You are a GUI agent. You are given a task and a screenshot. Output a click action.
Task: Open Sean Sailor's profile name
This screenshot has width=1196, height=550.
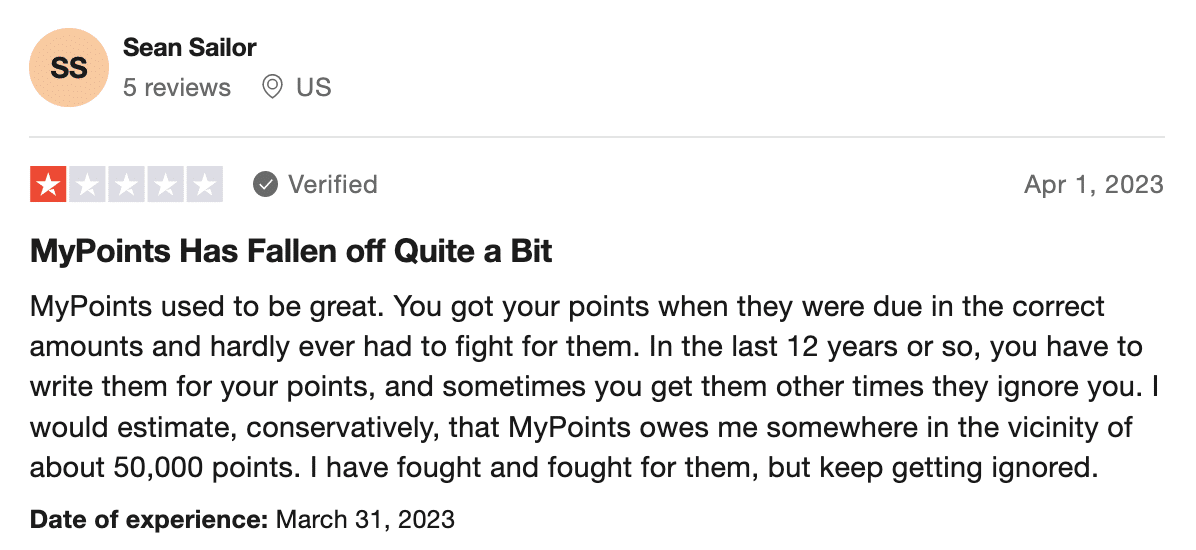coord(189,47)
